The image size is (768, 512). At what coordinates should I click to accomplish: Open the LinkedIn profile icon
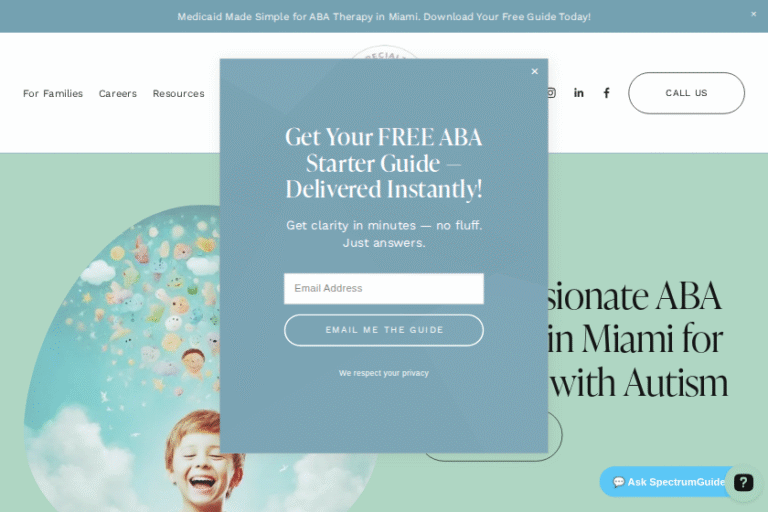(578, 93)
